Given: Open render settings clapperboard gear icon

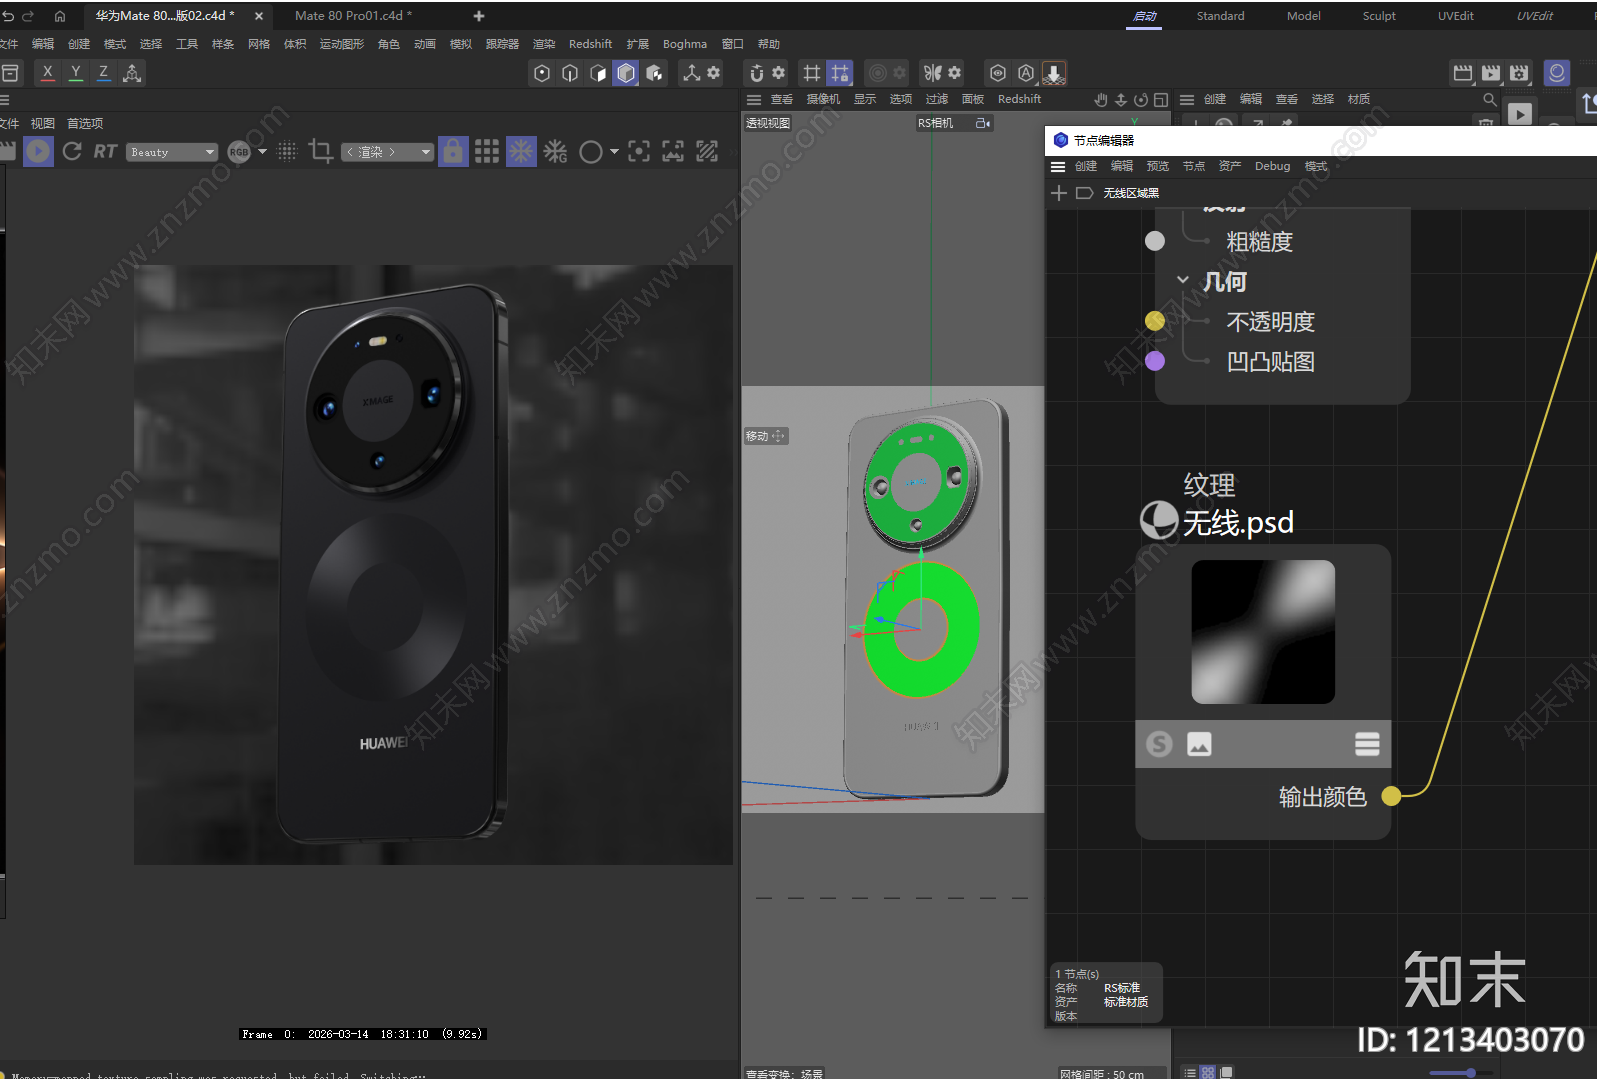Looking at the screenshot, I should [x=1519, y=73].
